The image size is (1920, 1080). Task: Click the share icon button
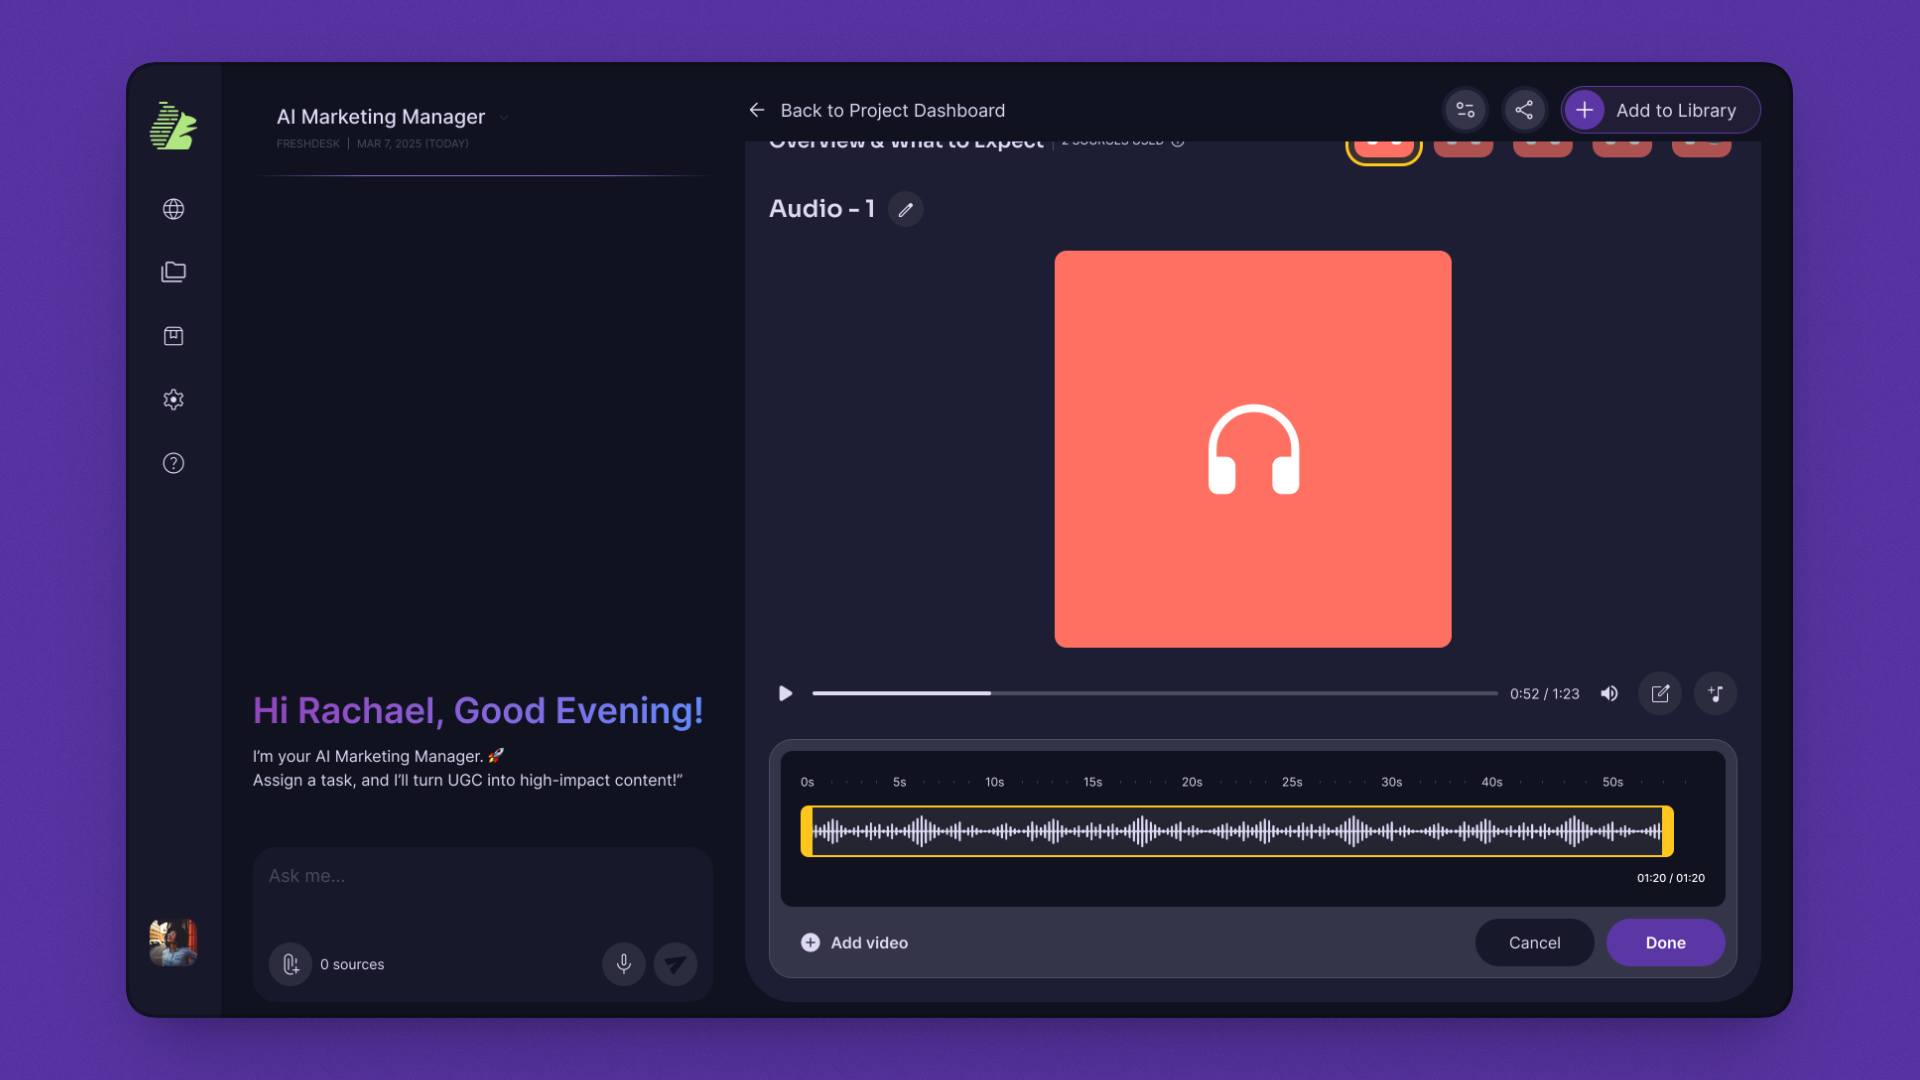[x=1524, y=110]
